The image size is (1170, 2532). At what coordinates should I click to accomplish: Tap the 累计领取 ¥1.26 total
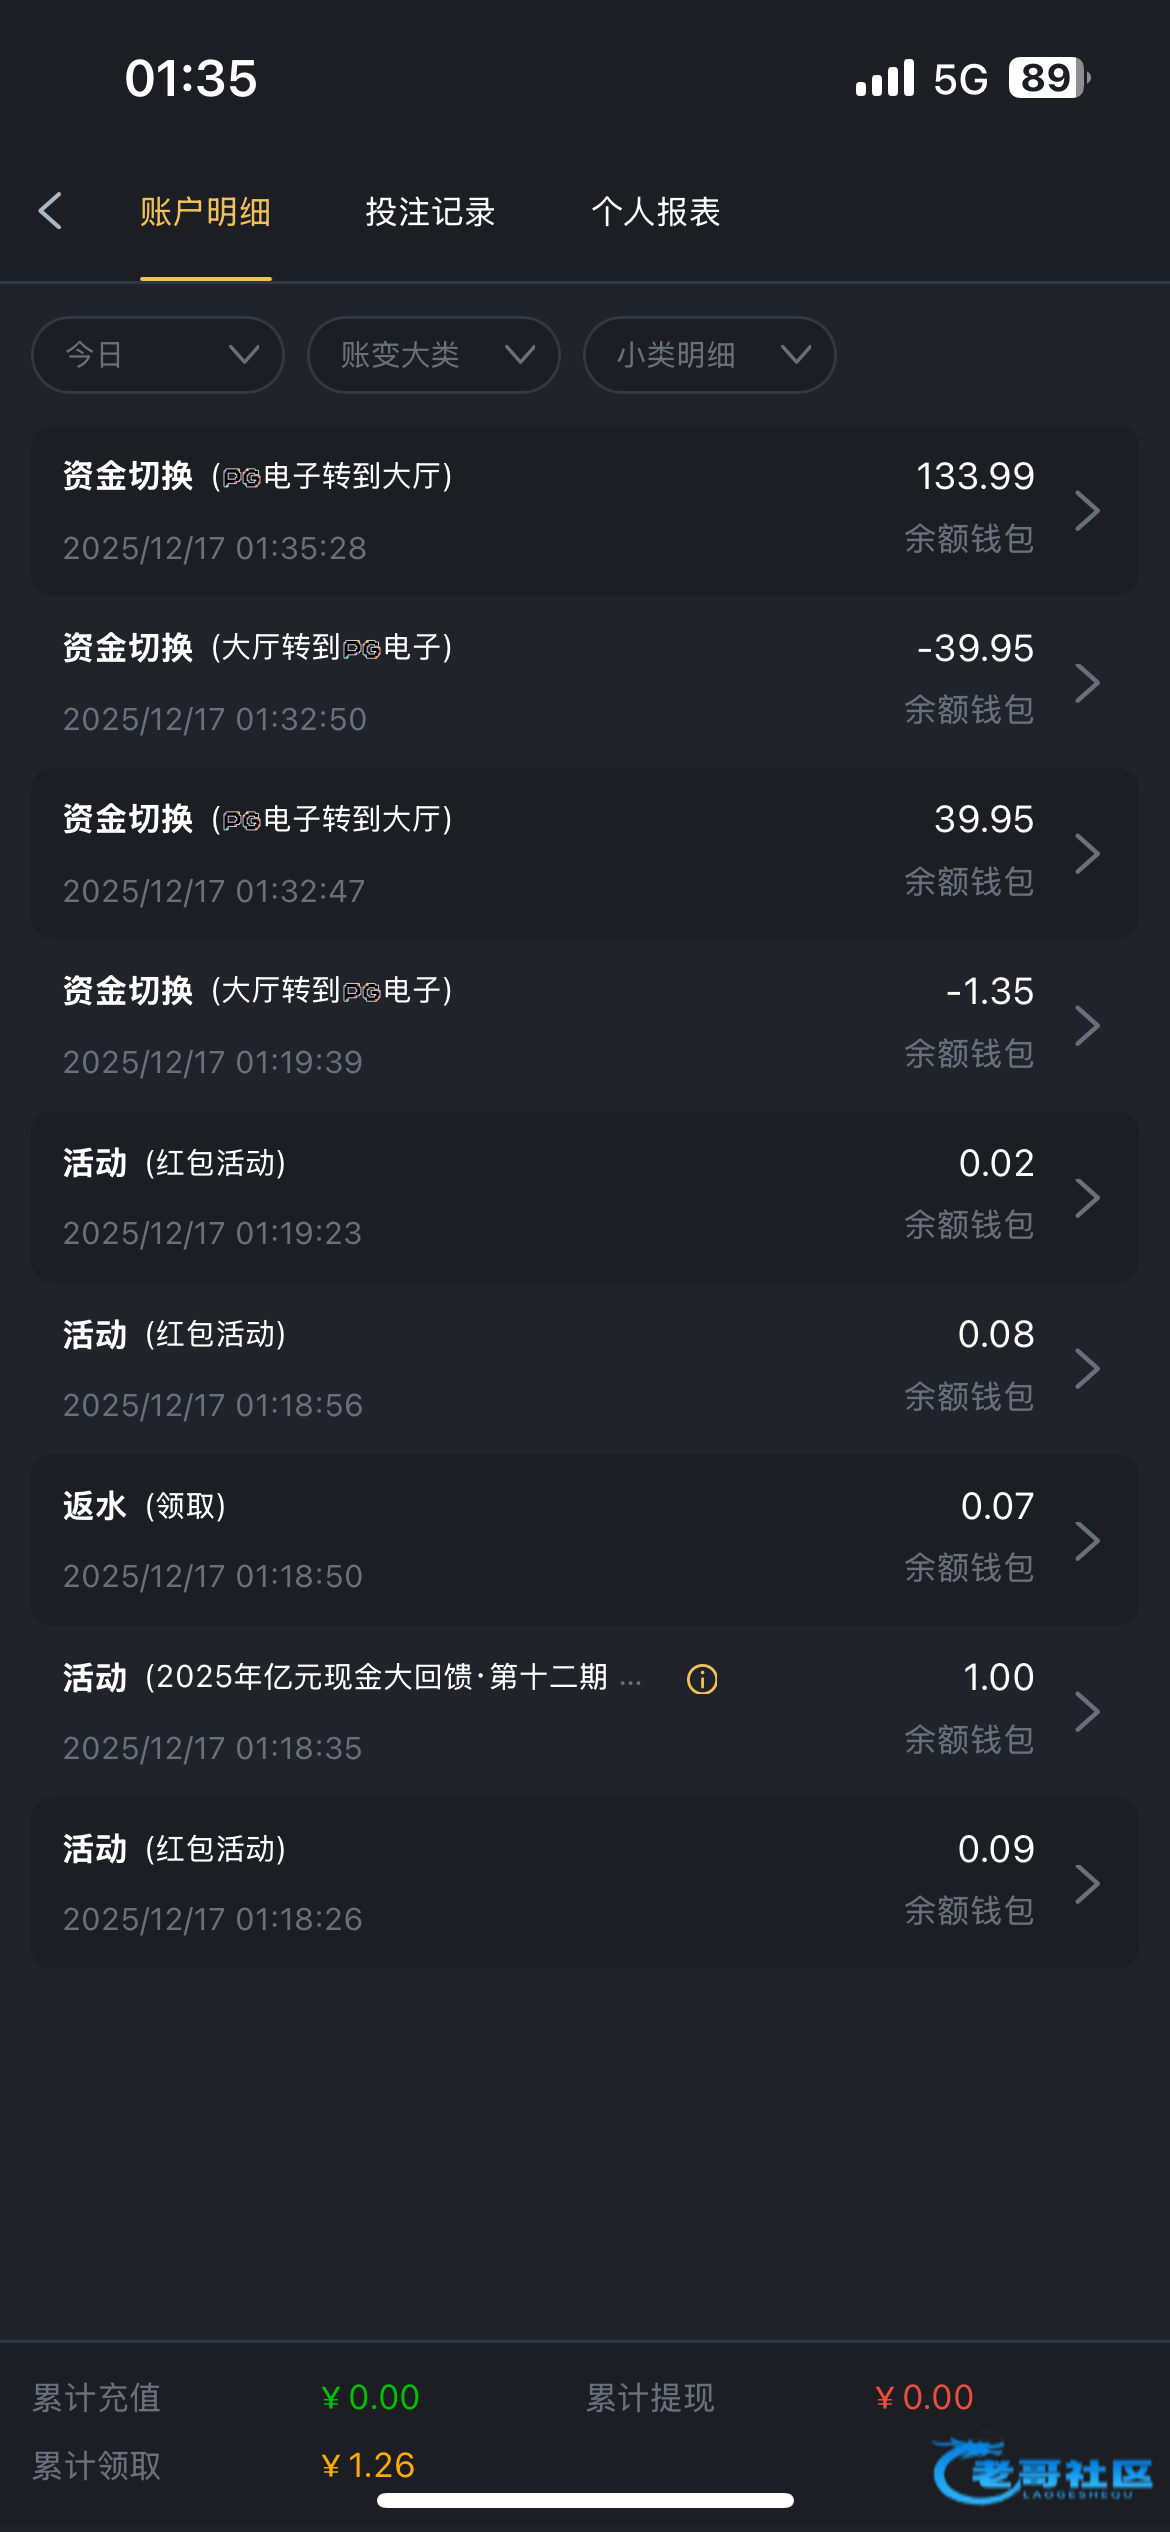[367, 2465]
